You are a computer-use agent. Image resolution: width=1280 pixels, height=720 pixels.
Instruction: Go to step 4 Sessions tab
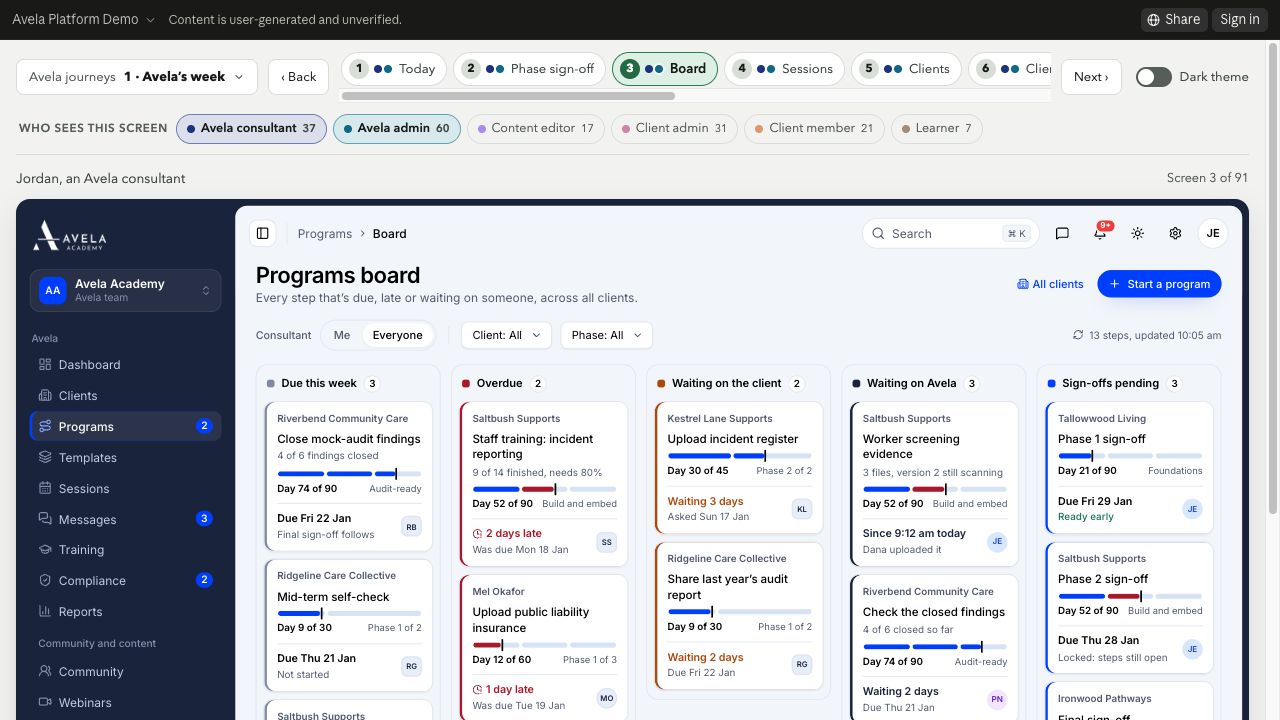[785, 69]
